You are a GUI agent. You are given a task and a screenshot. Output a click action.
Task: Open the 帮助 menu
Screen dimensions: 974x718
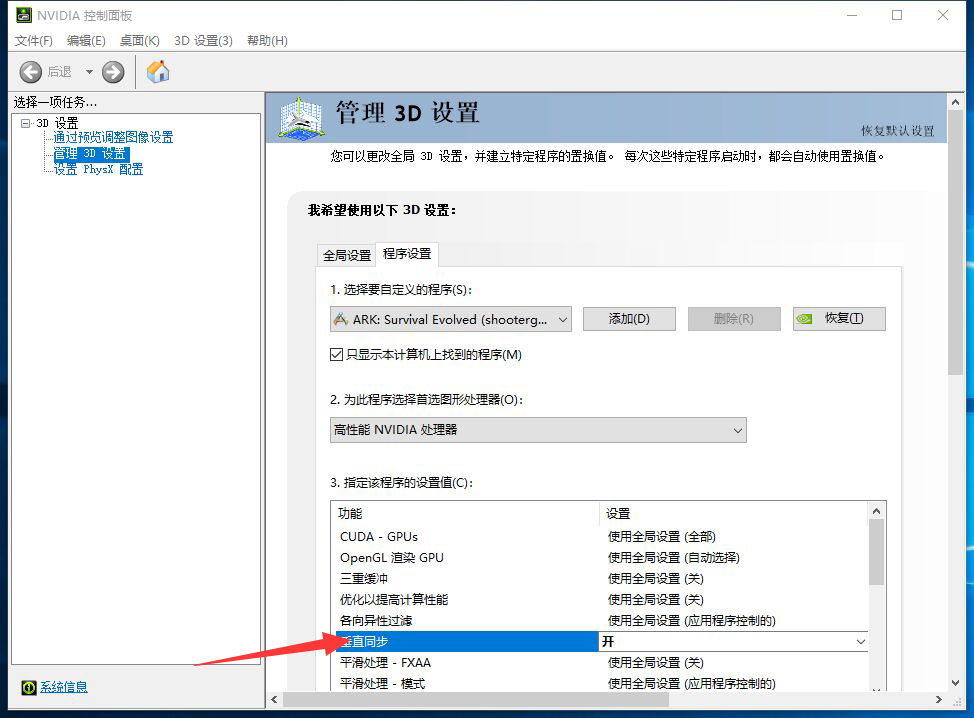[266, 40]
